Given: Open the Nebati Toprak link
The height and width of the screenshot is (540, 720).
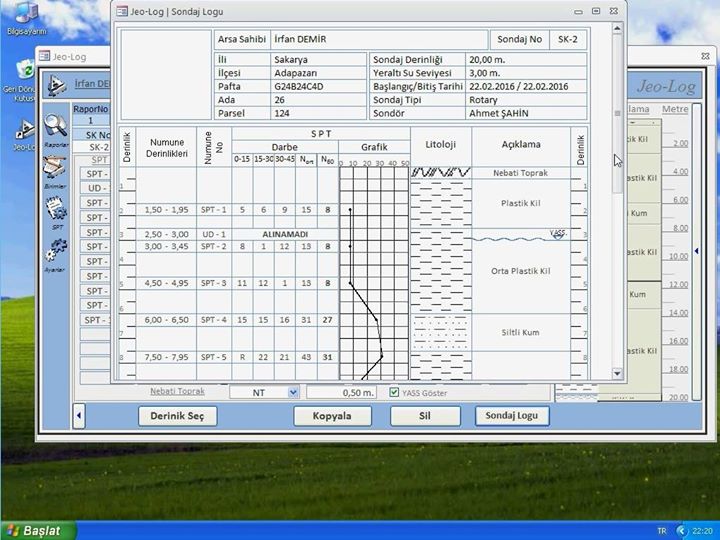Looking at the screenshot, I should click(x=177, y=391).
